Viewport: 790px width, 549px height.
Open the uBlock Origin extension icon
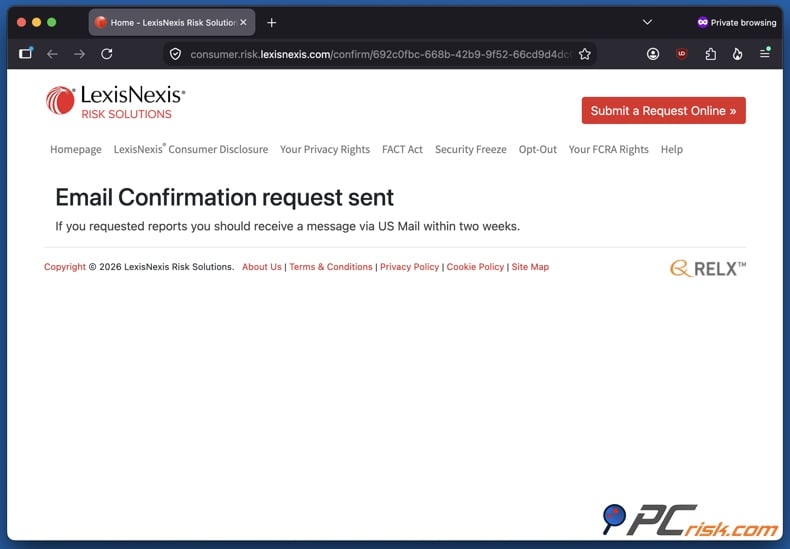point(682,54)
